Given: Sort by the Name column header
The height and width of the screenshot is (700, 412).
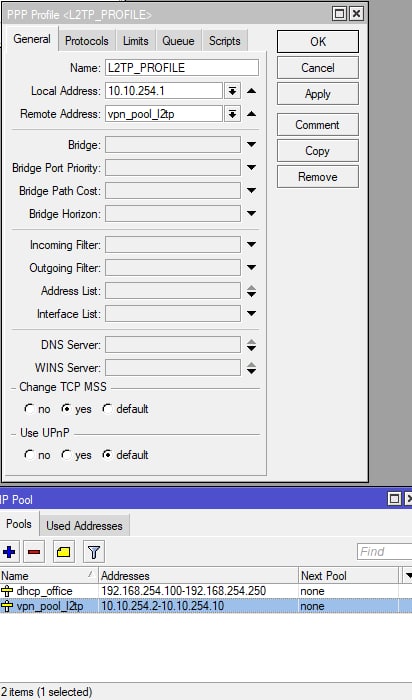Looking at the screenshot, I should click(49, 576).
